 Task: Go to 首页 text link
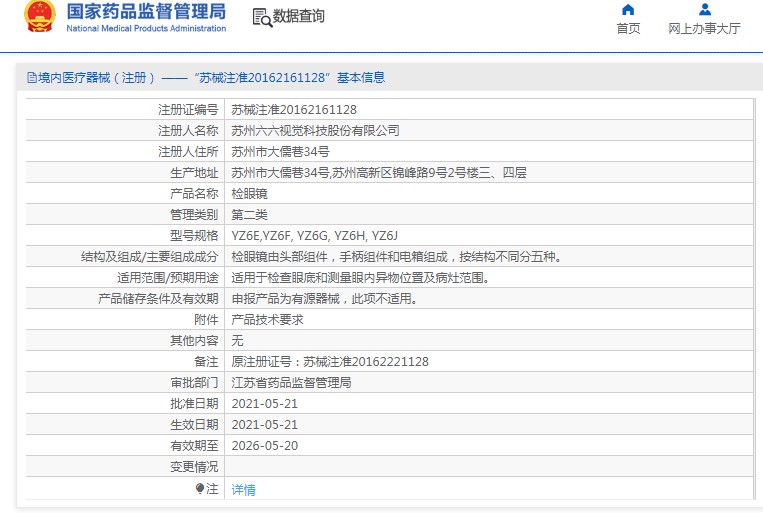pos(628,28)
